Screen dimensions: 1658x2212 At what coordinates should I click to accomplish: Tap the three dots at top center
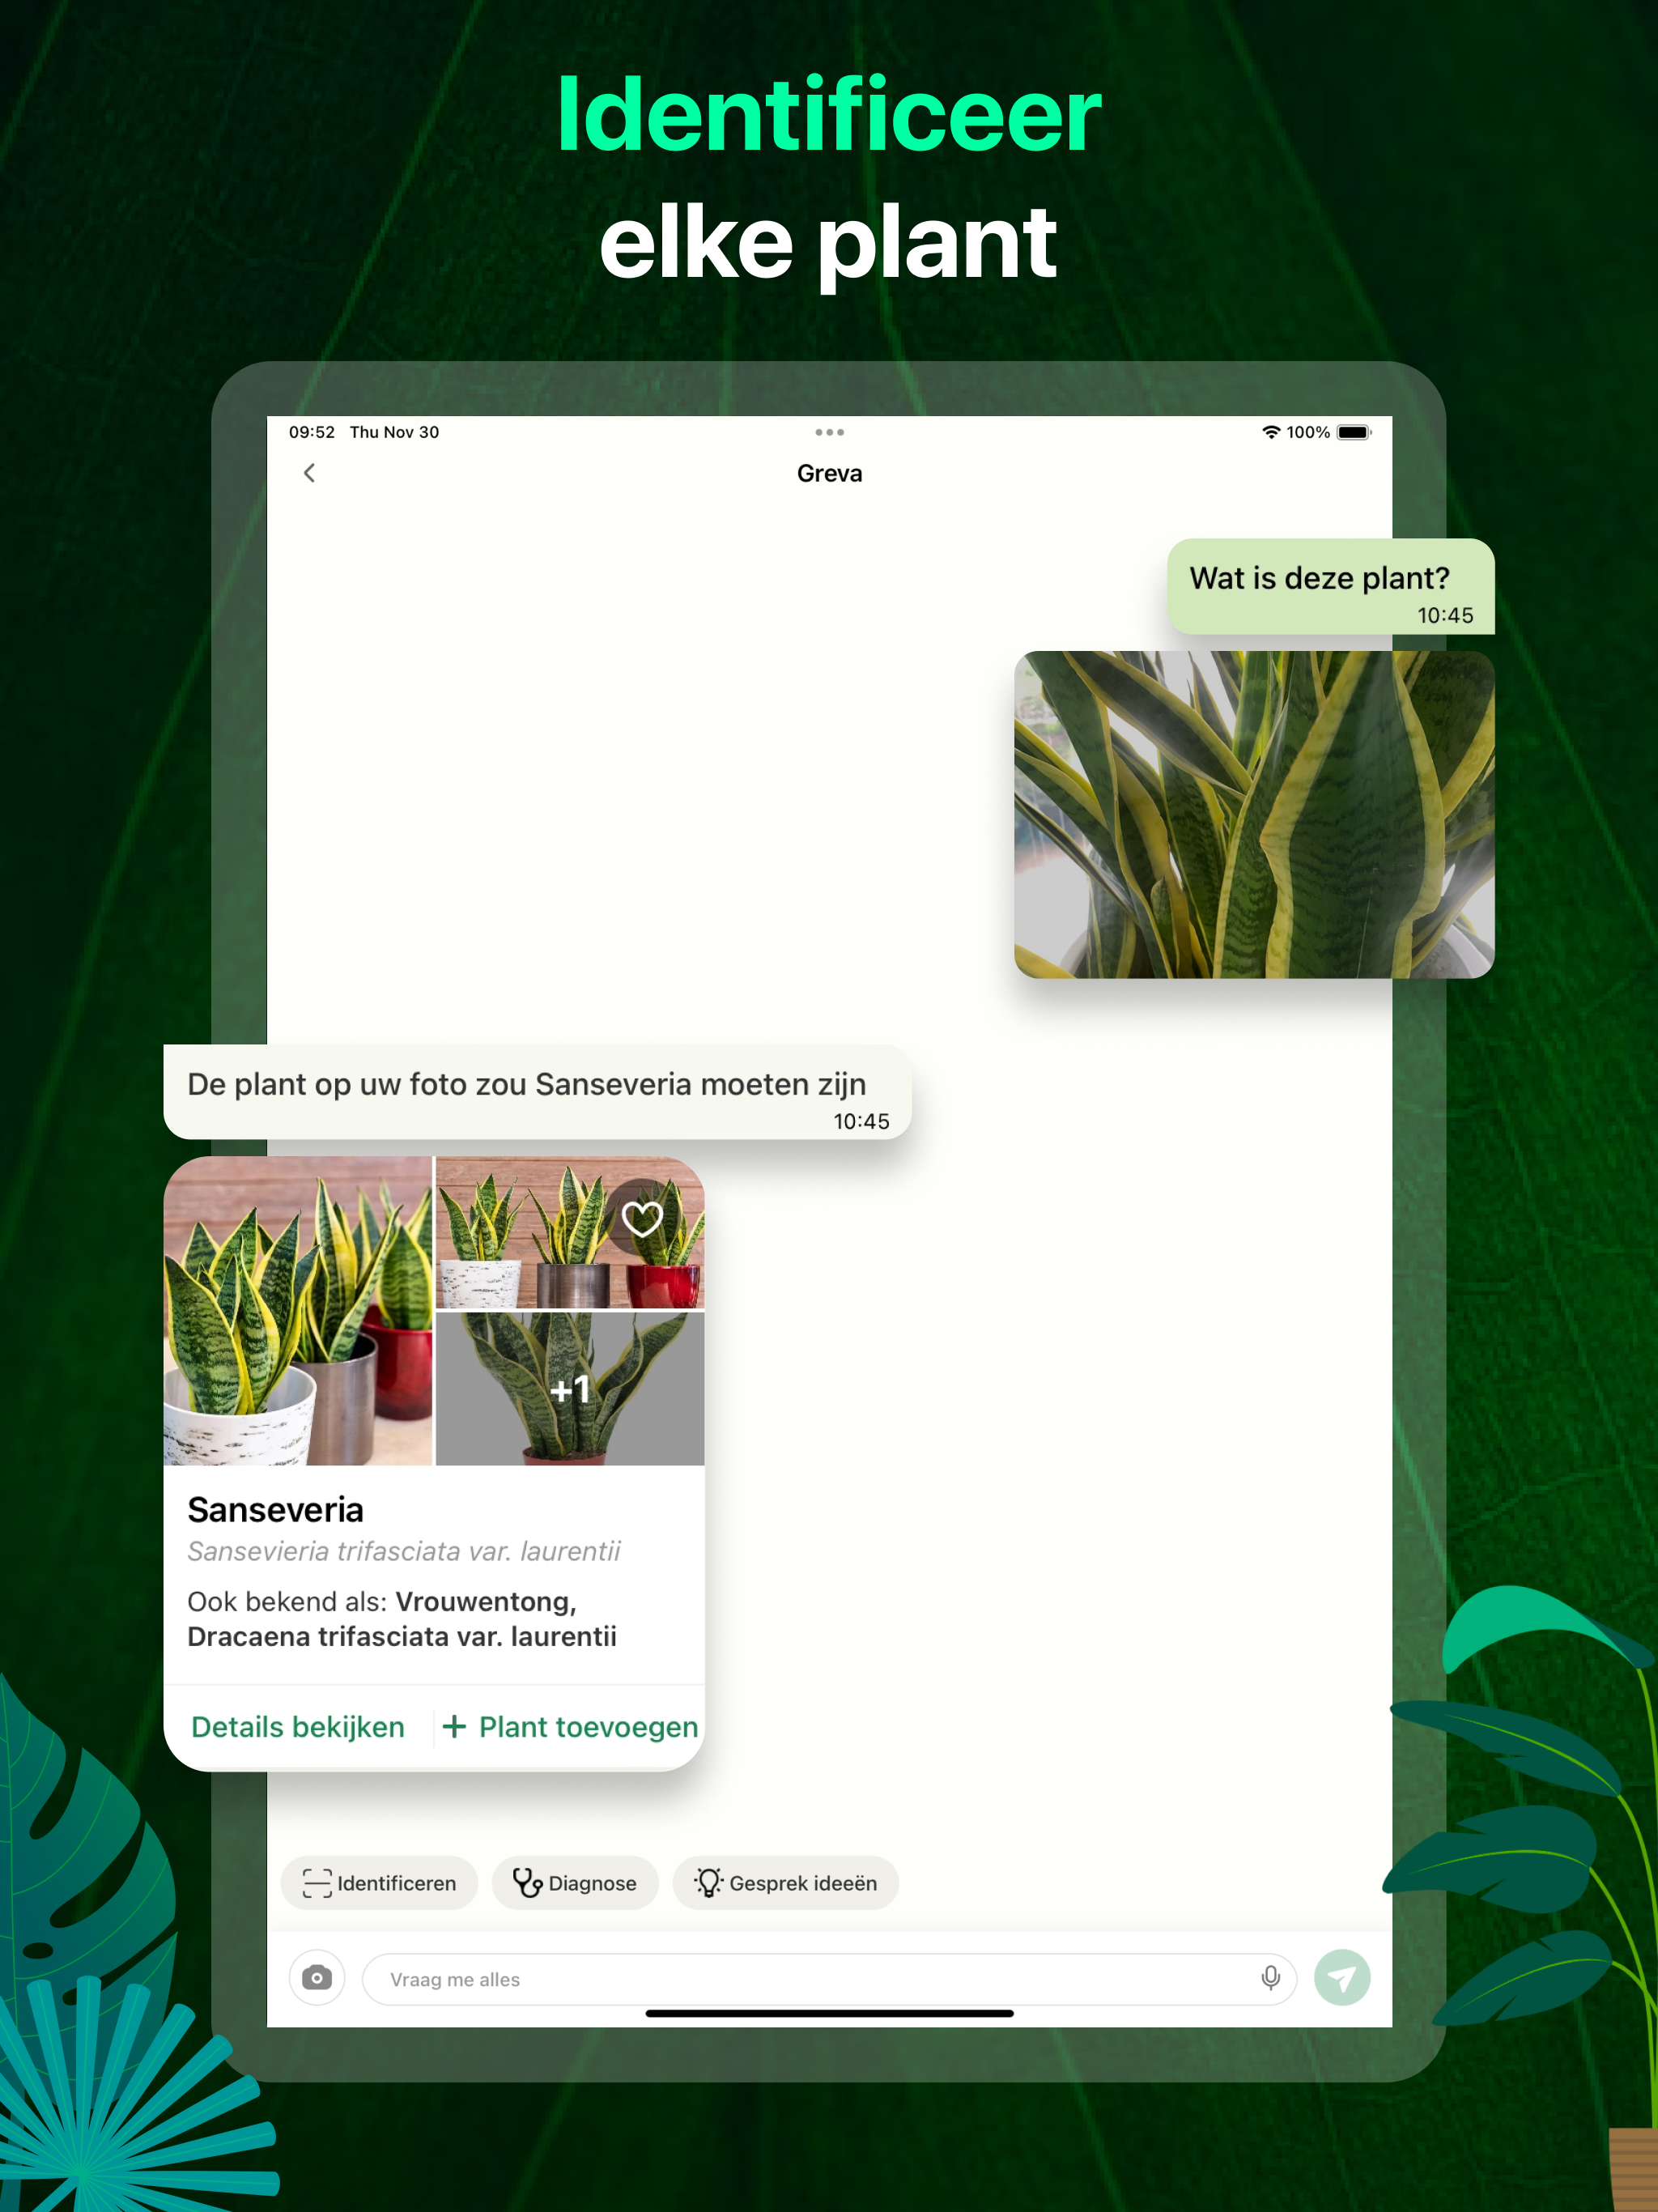coord(829,432)
